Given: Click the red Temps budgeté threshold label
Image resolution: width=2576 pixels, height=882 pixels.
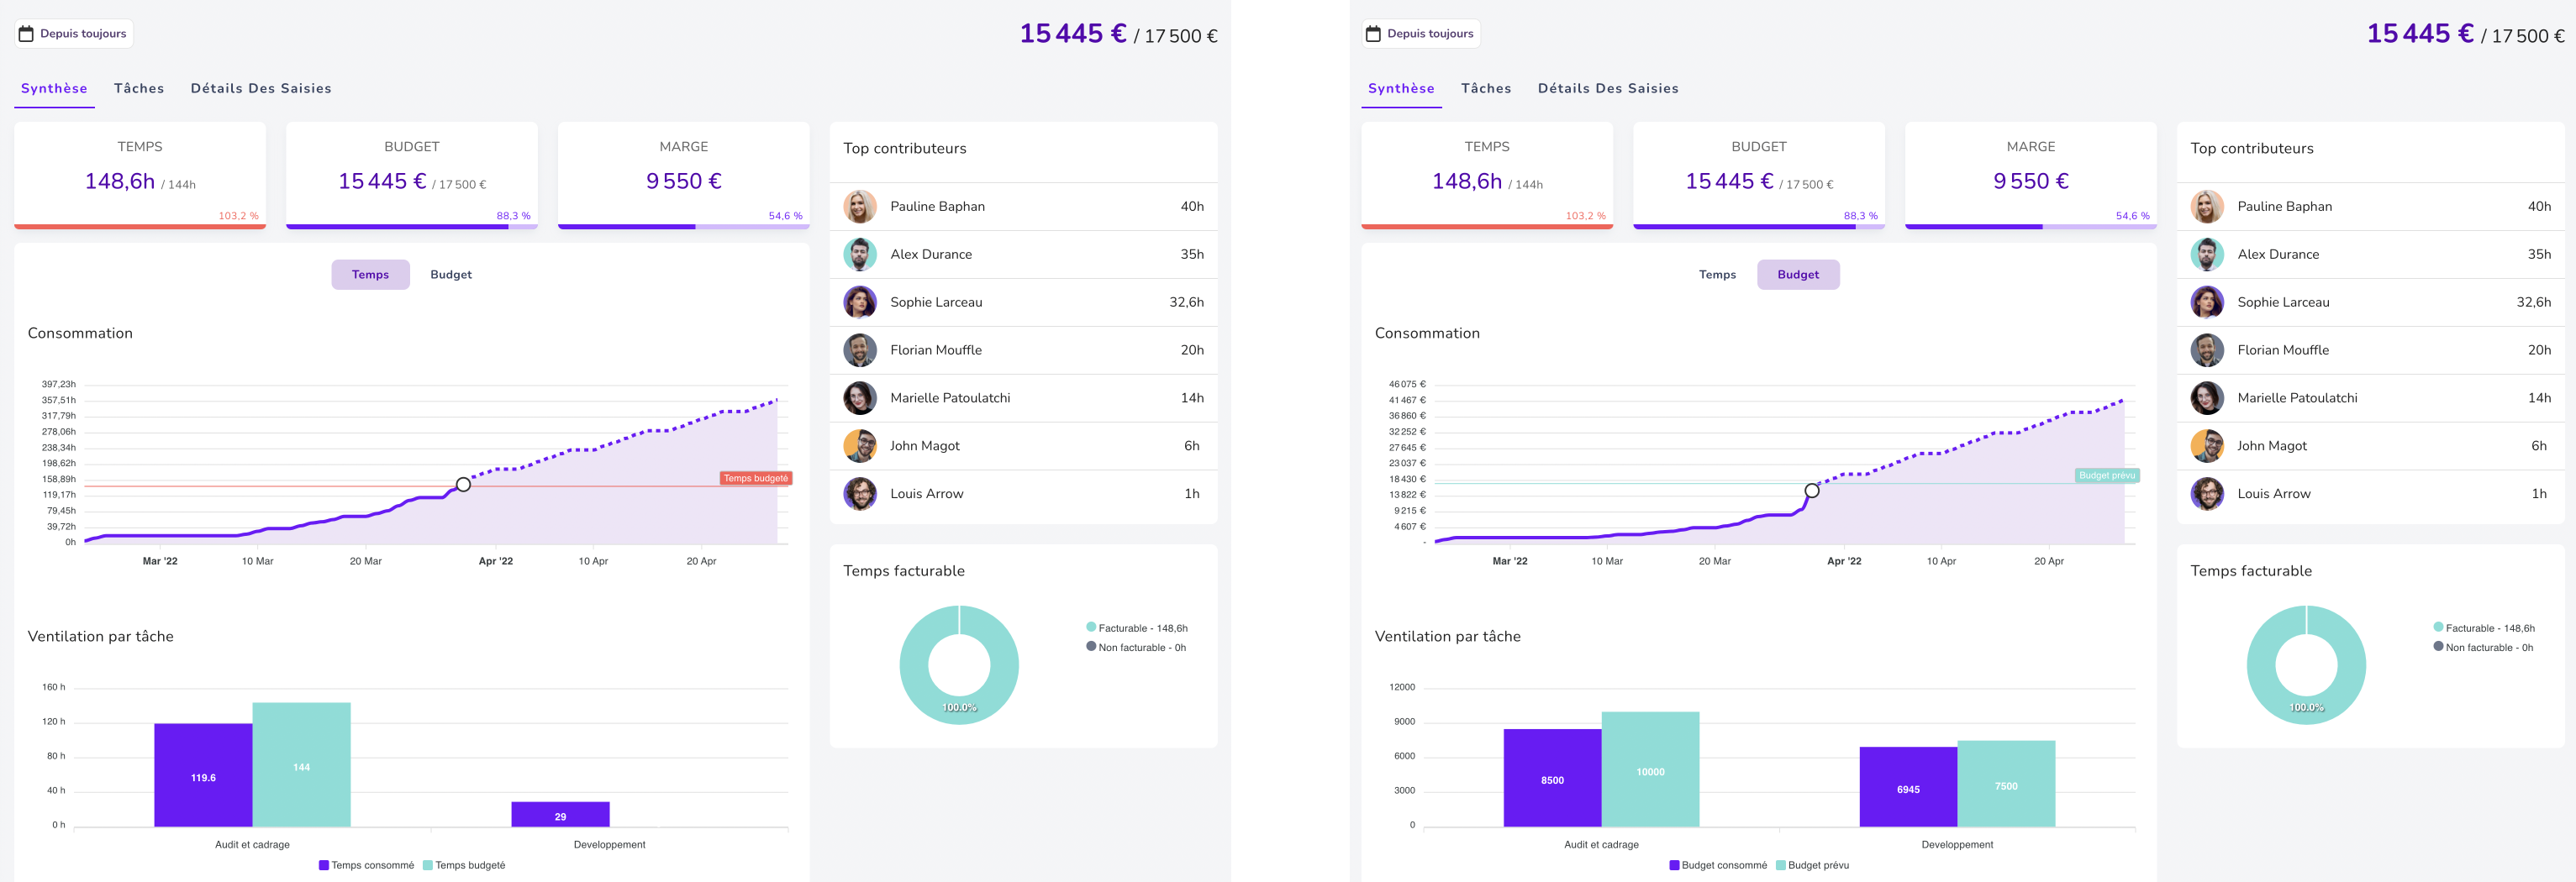Looking at the screenshot, I should [x=756, y=479].
